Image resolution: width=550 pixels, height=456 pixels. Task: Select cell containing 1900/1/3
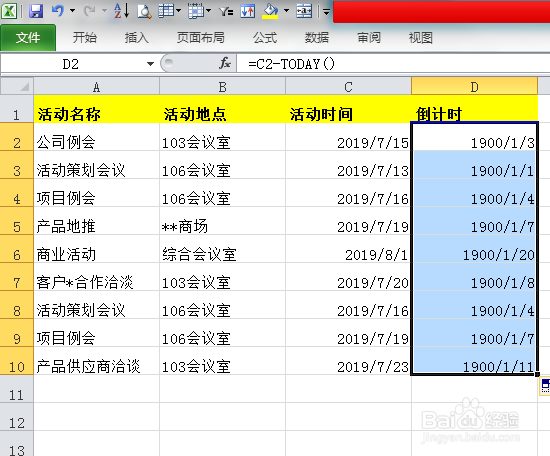tap(474, 137)
